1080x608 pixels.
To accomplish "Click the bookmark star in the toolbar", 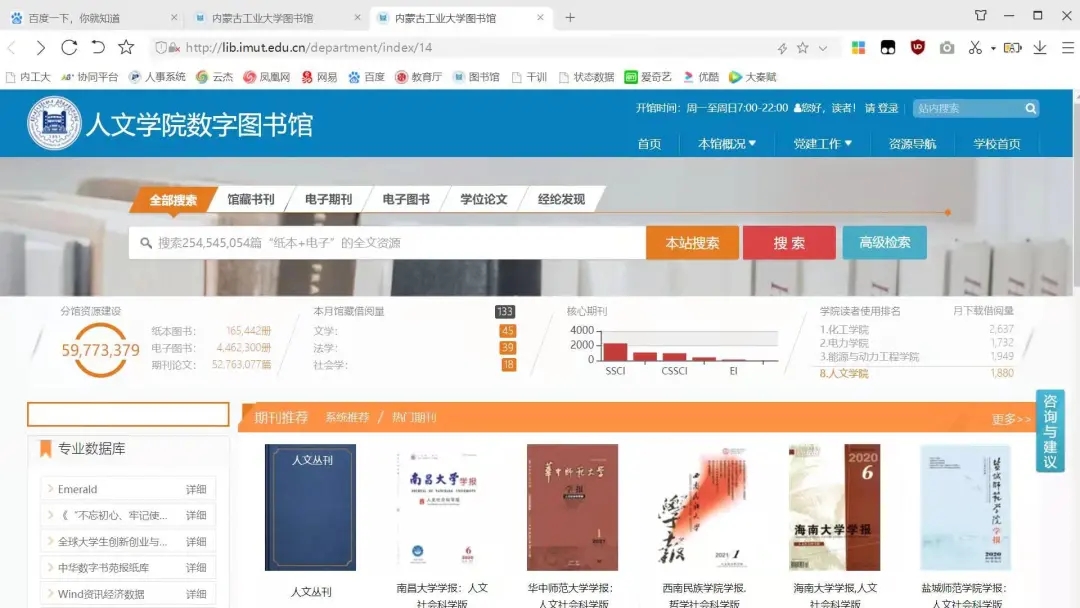I will click(x=126, y=48).
